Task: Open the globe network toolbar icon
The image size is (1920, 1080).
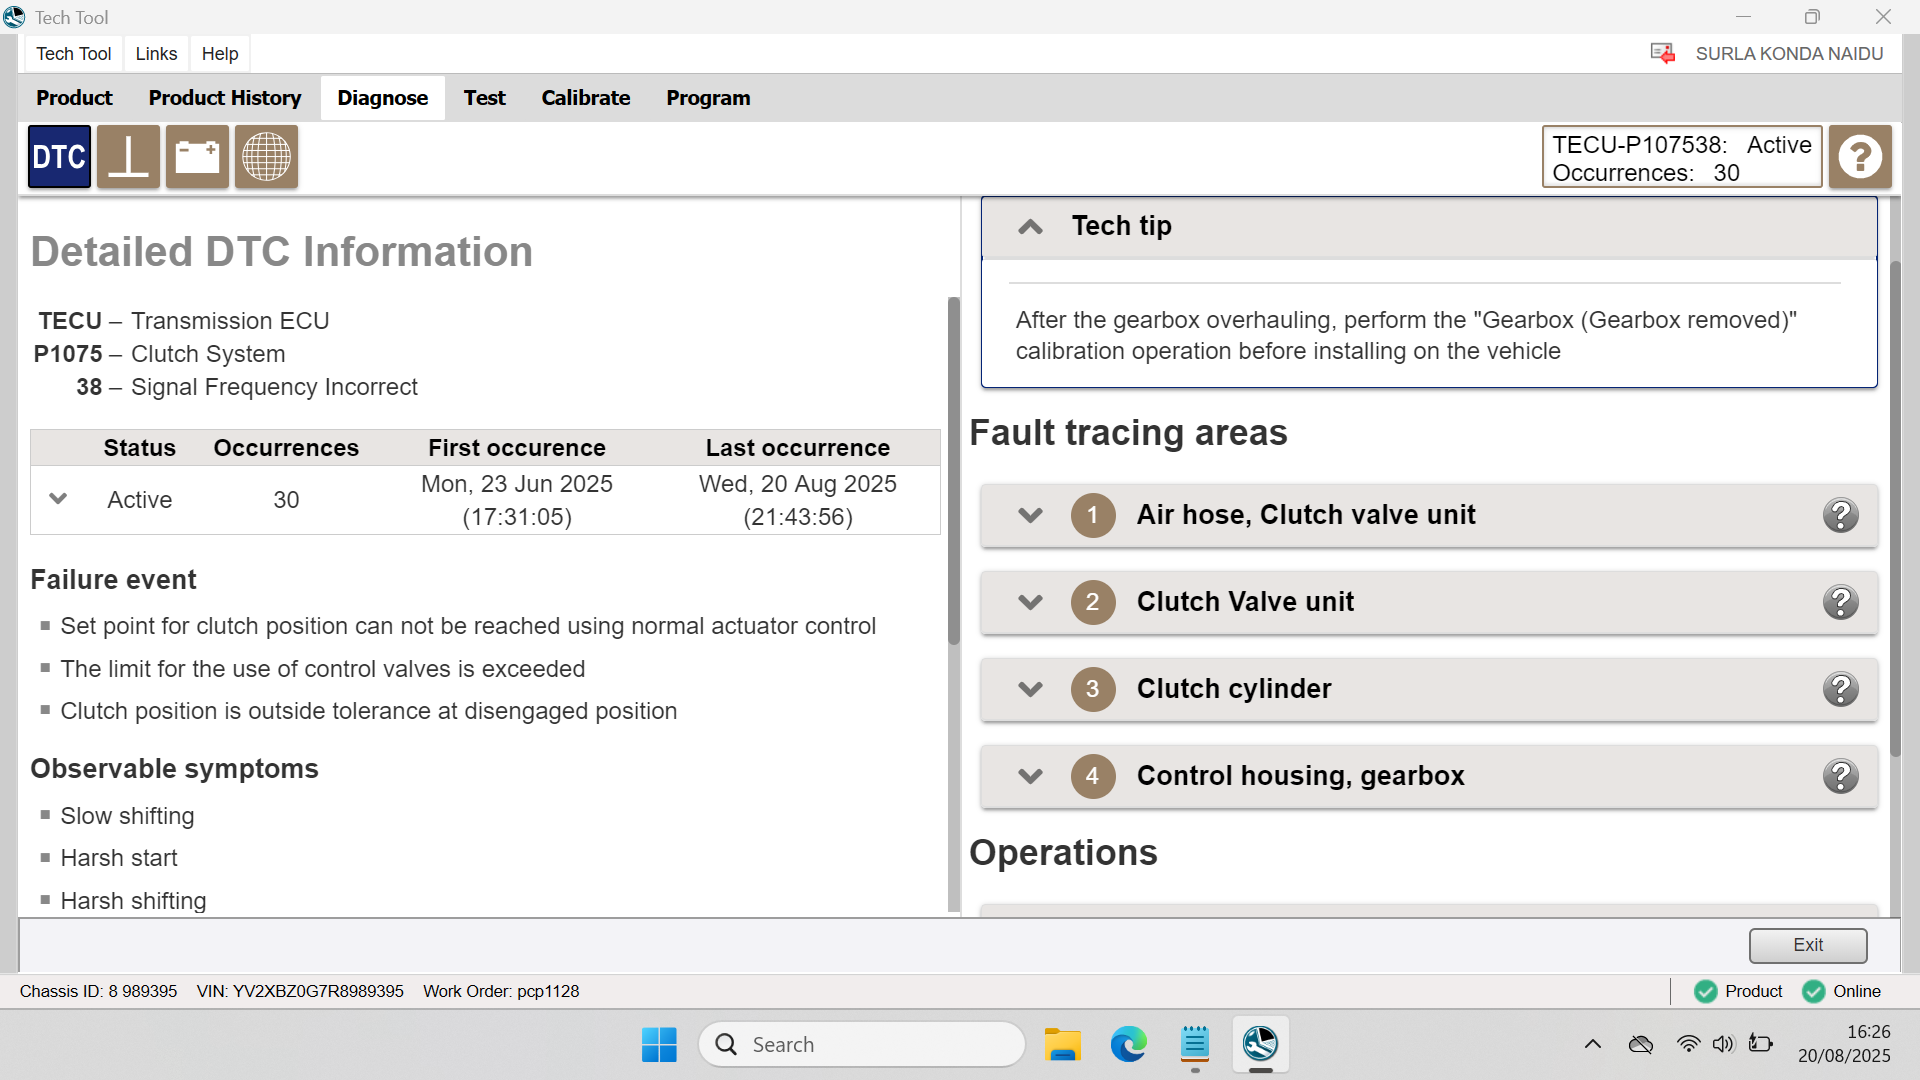Action: click(266, 157)
